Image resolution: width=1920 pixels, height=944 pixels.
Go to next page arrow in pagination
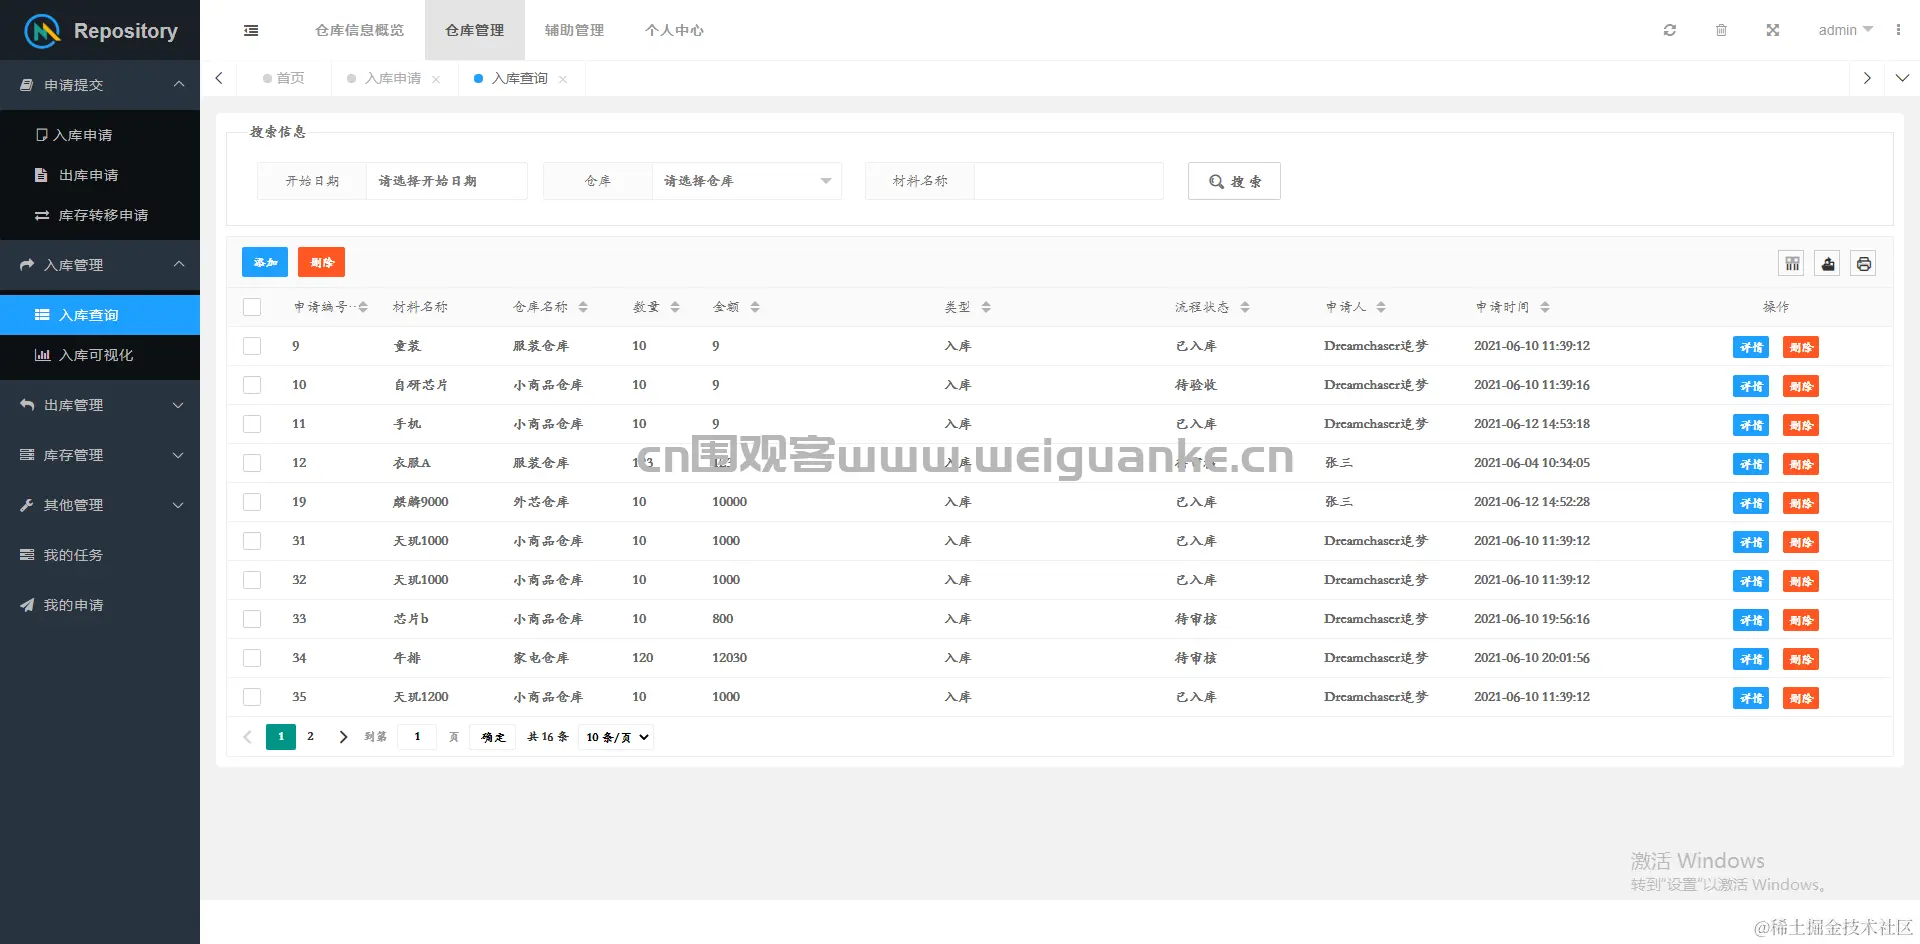coord(343,737)
